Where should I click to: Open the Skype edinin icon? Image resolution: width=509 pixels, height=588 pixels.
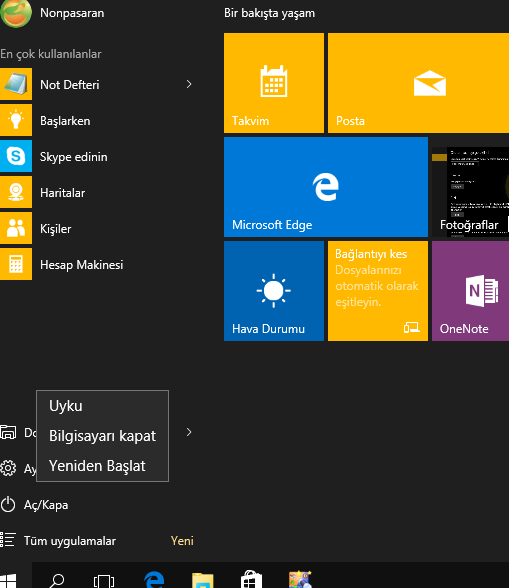[x=16, y=156]
